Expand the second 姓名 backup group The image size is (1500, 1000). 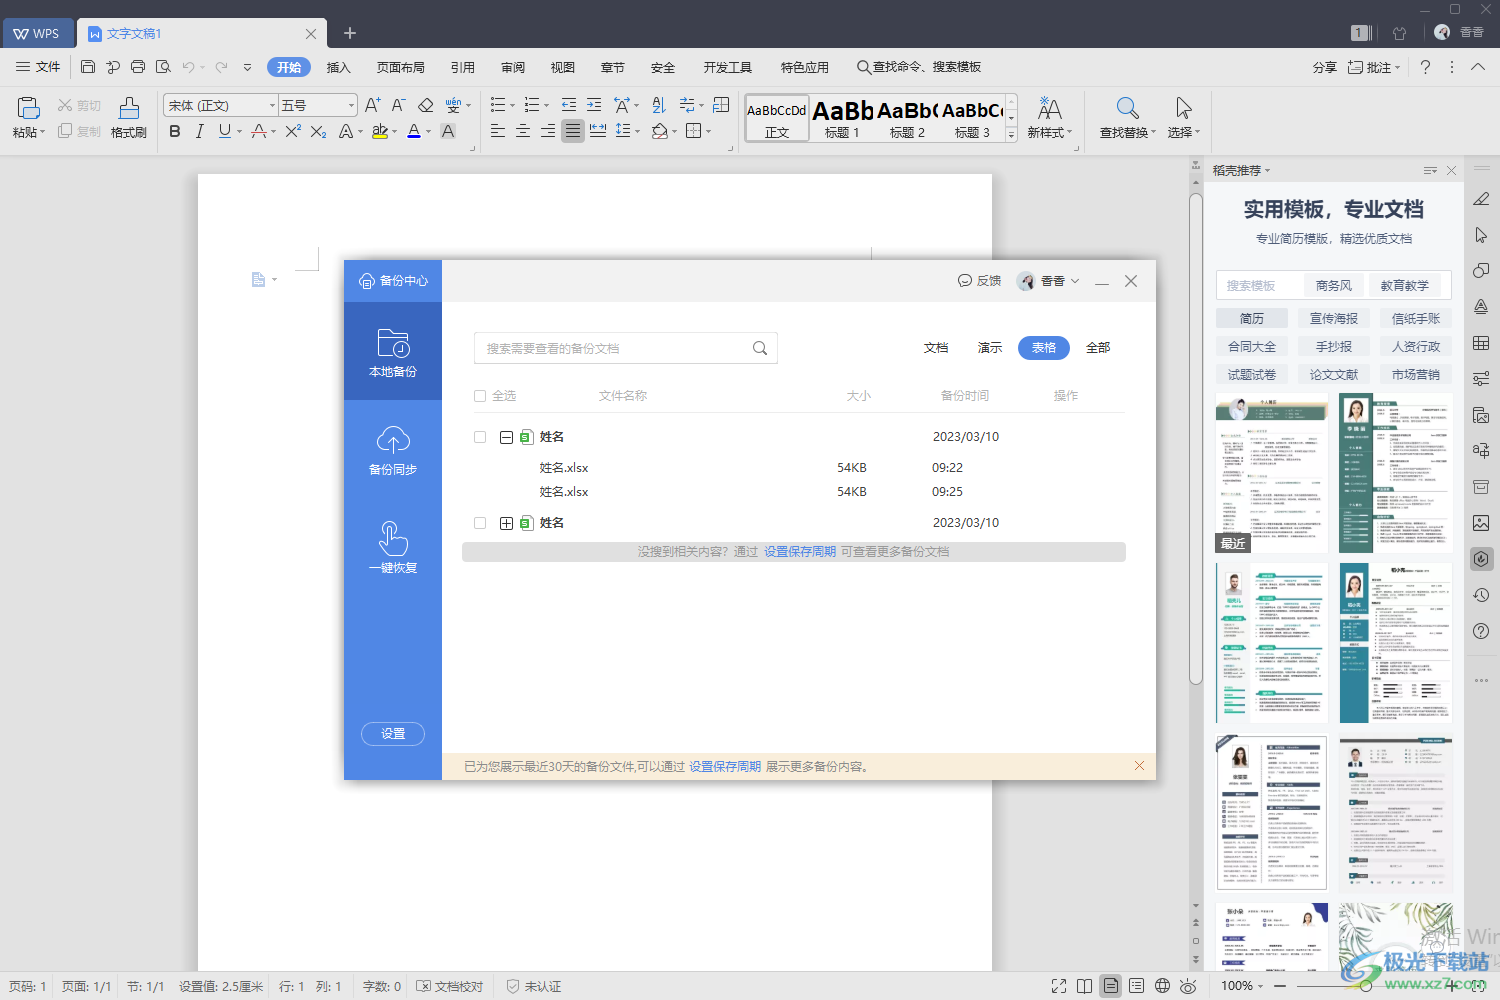(506, 523)
